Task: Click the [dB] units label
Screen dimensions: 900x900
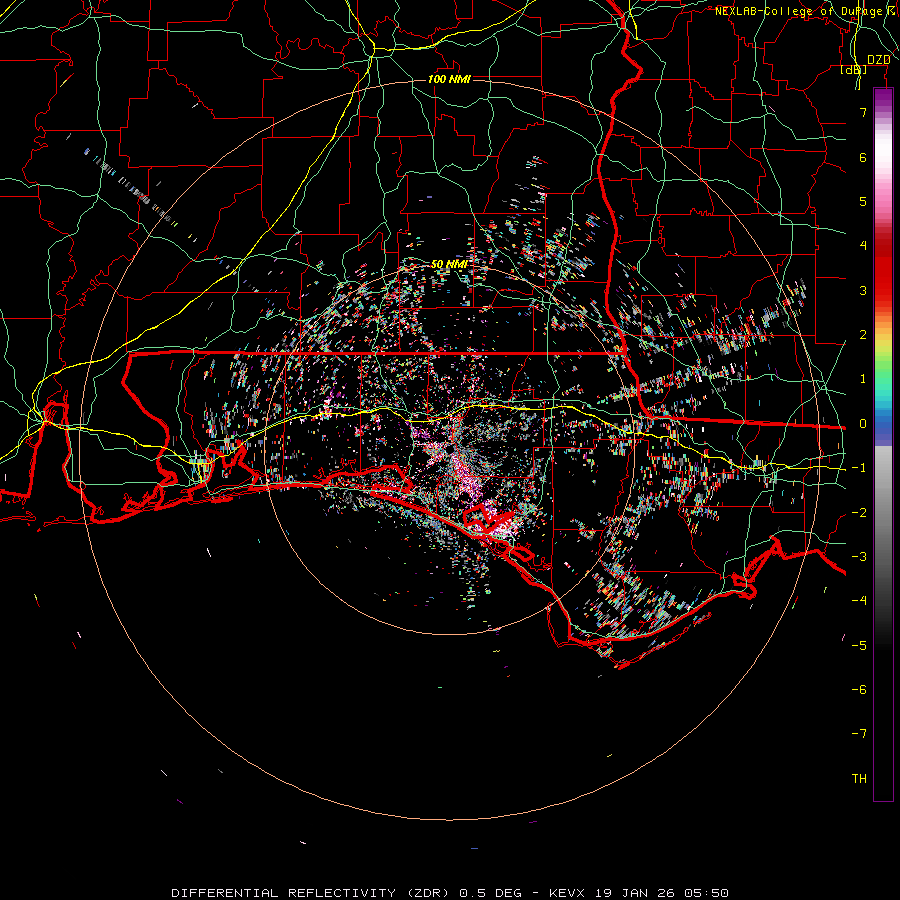Action: tap(854, 69)
